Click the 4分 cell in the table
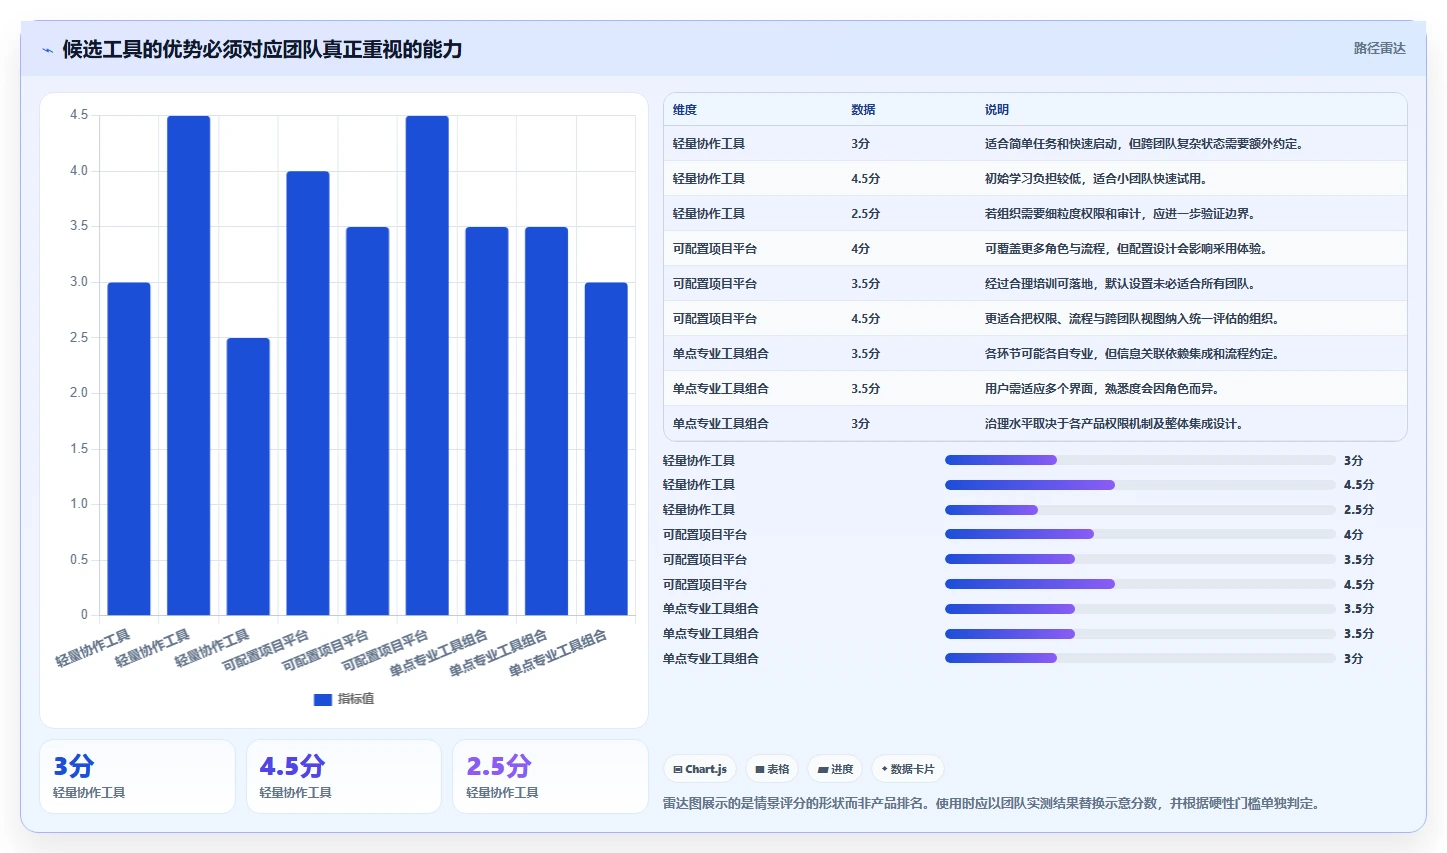Viewport: 1447px width, 853px height. (860, 249)
